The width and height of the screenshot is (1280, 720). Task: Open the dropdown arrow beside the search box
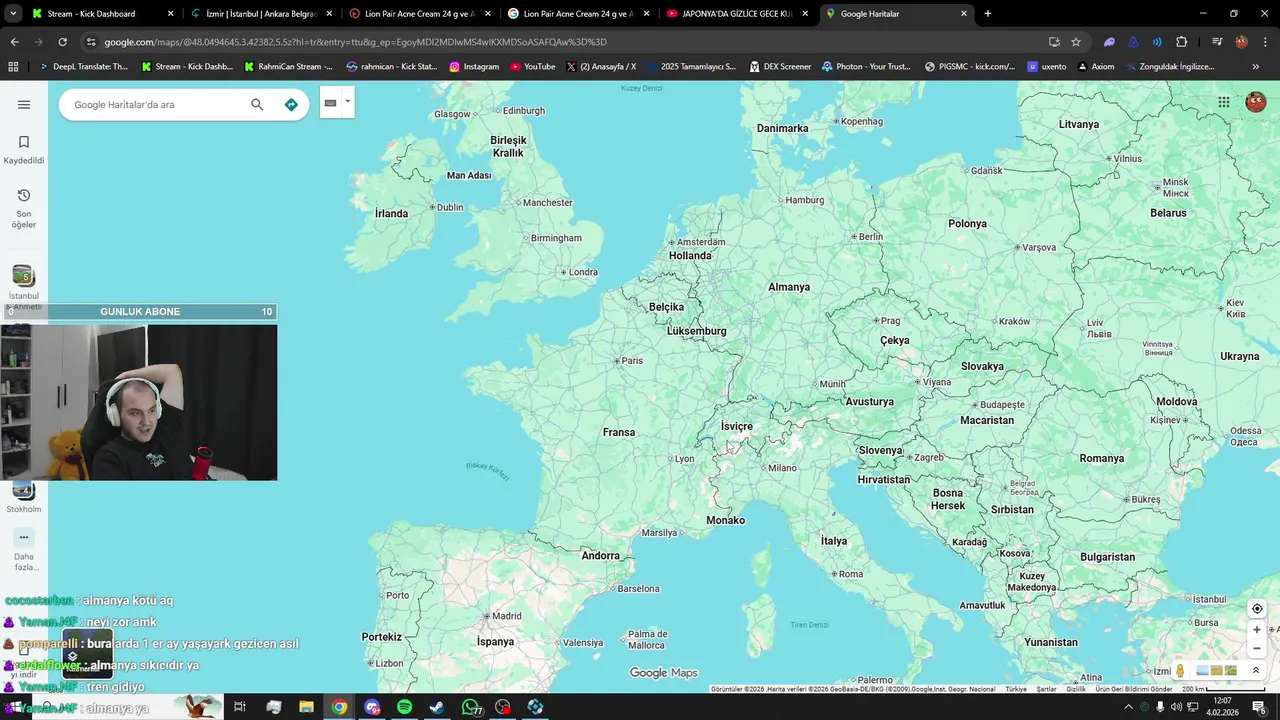pos(347,101)
